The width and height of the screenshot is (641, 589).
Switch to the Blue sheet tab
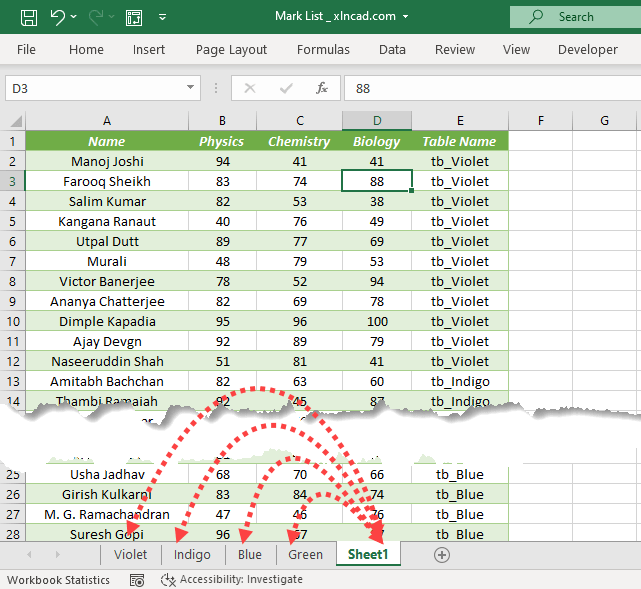pyautogui.click(x=250, y=555)
